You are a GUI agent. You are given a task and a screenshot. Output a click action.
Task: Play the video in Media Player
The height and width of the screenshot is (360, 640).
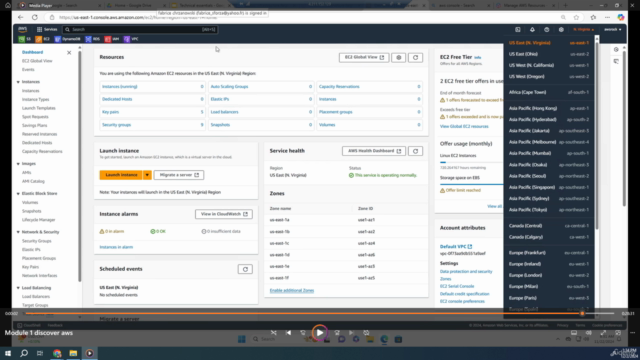(320, 333)
